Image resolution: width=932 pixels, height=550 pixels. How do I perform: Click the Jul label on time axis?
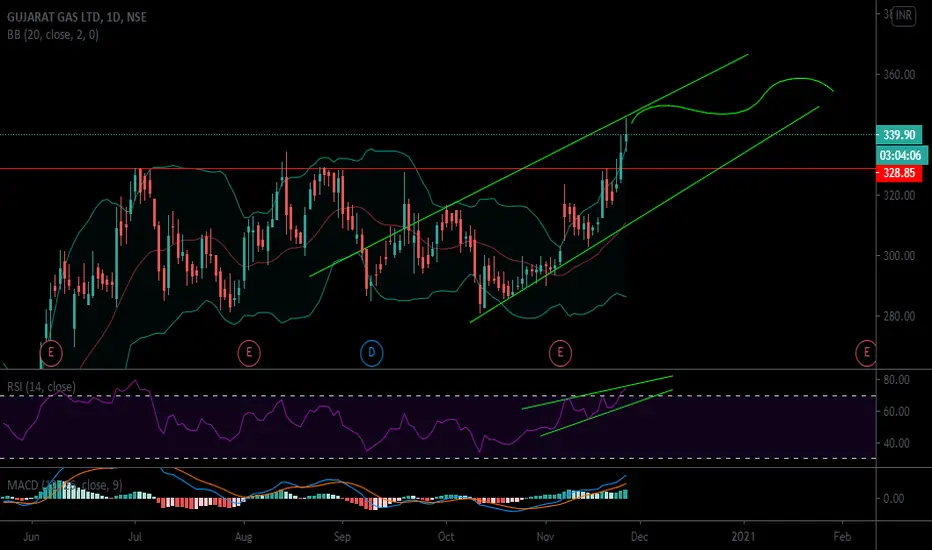[135, 537]
